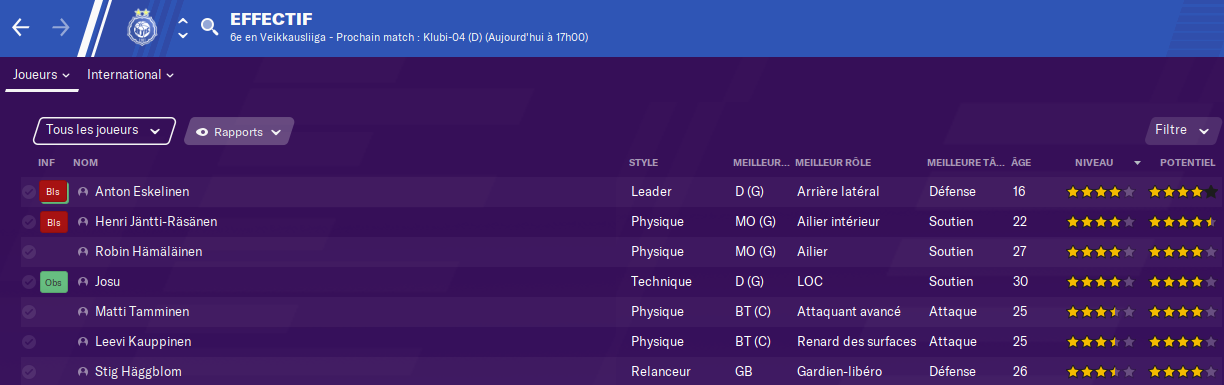
Task: Go back with the left arrow
Action: [21, 28]
